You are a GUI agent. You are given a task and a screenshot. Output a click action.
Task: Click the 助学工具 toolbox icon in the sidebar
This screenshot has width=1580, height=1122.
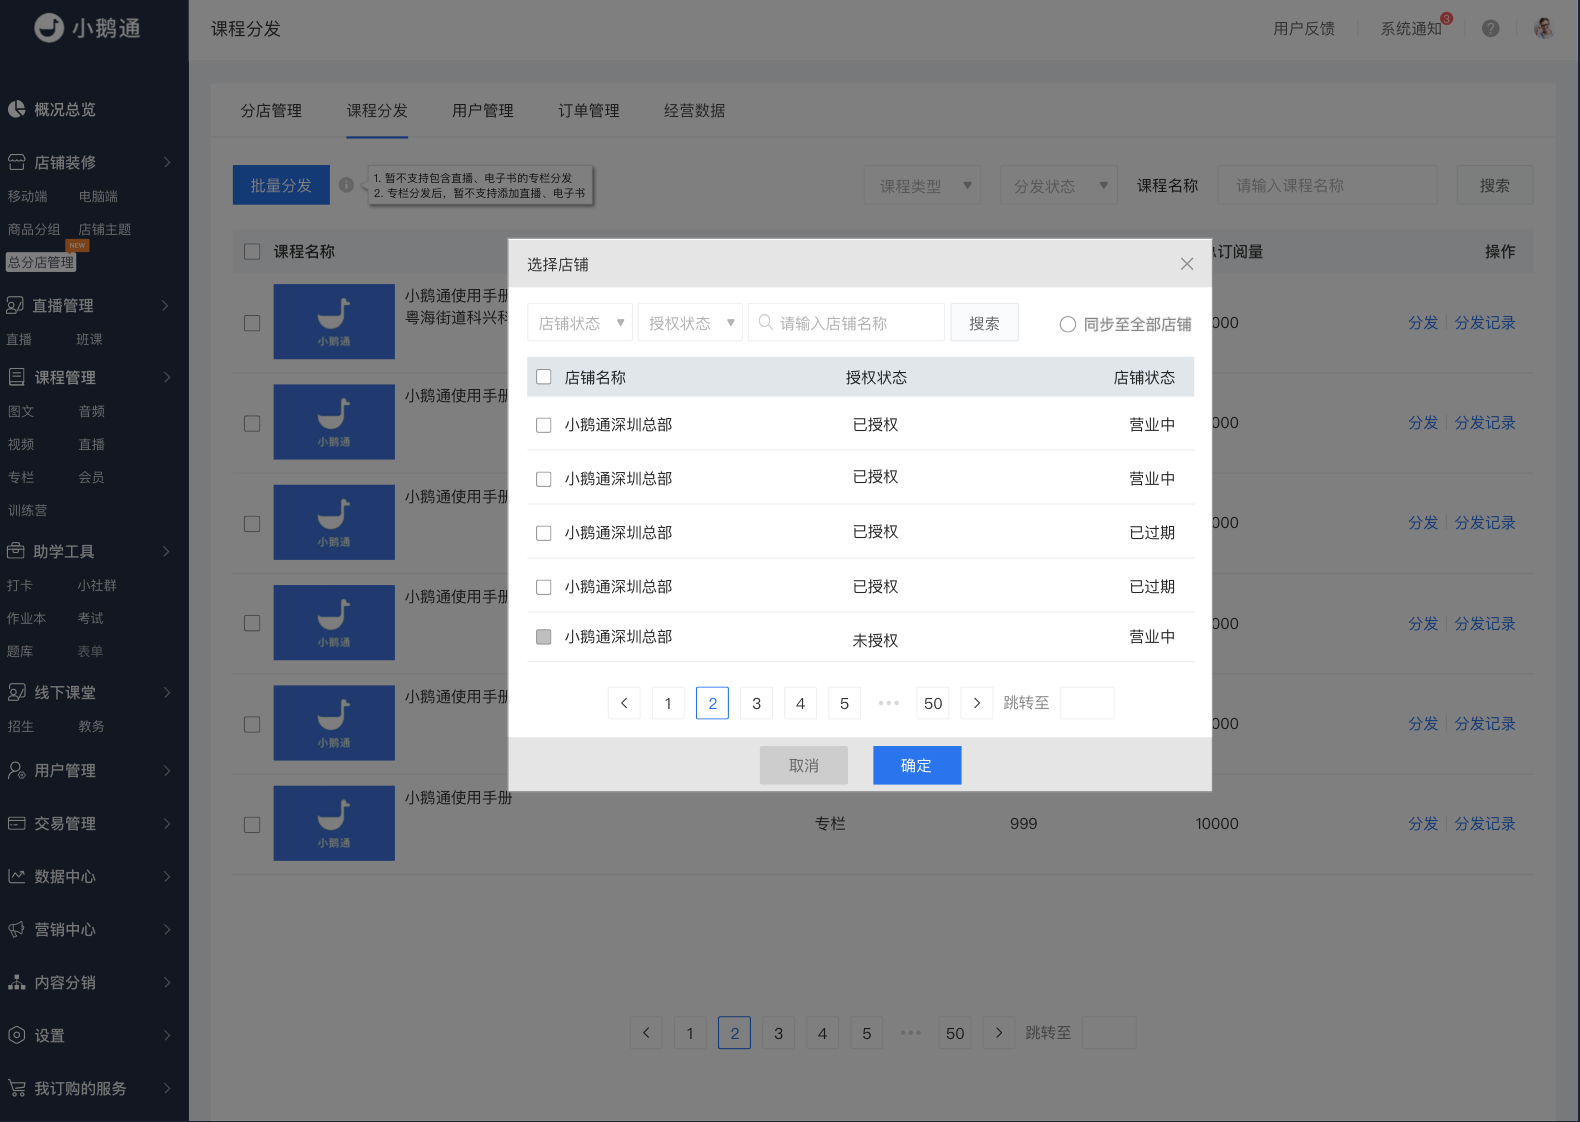pos(16,551)
